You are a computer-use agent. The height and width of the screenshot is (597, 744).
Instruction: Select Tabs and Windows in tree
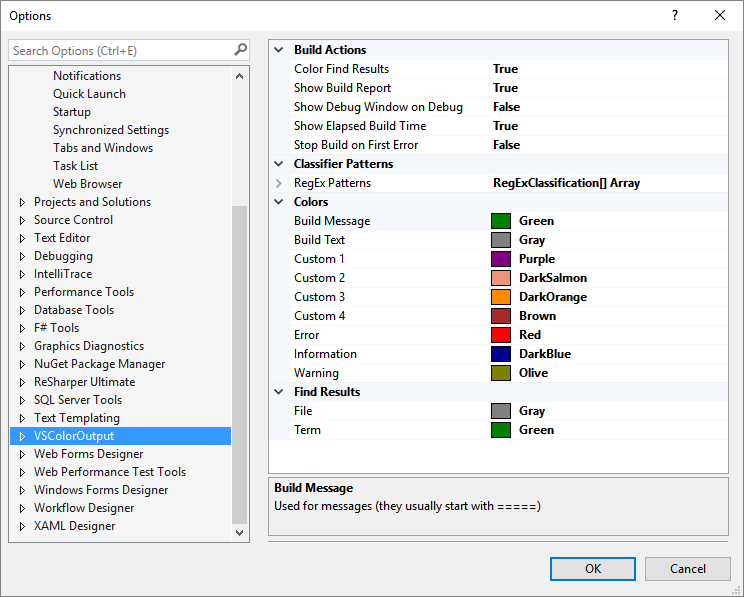(103, 148)
